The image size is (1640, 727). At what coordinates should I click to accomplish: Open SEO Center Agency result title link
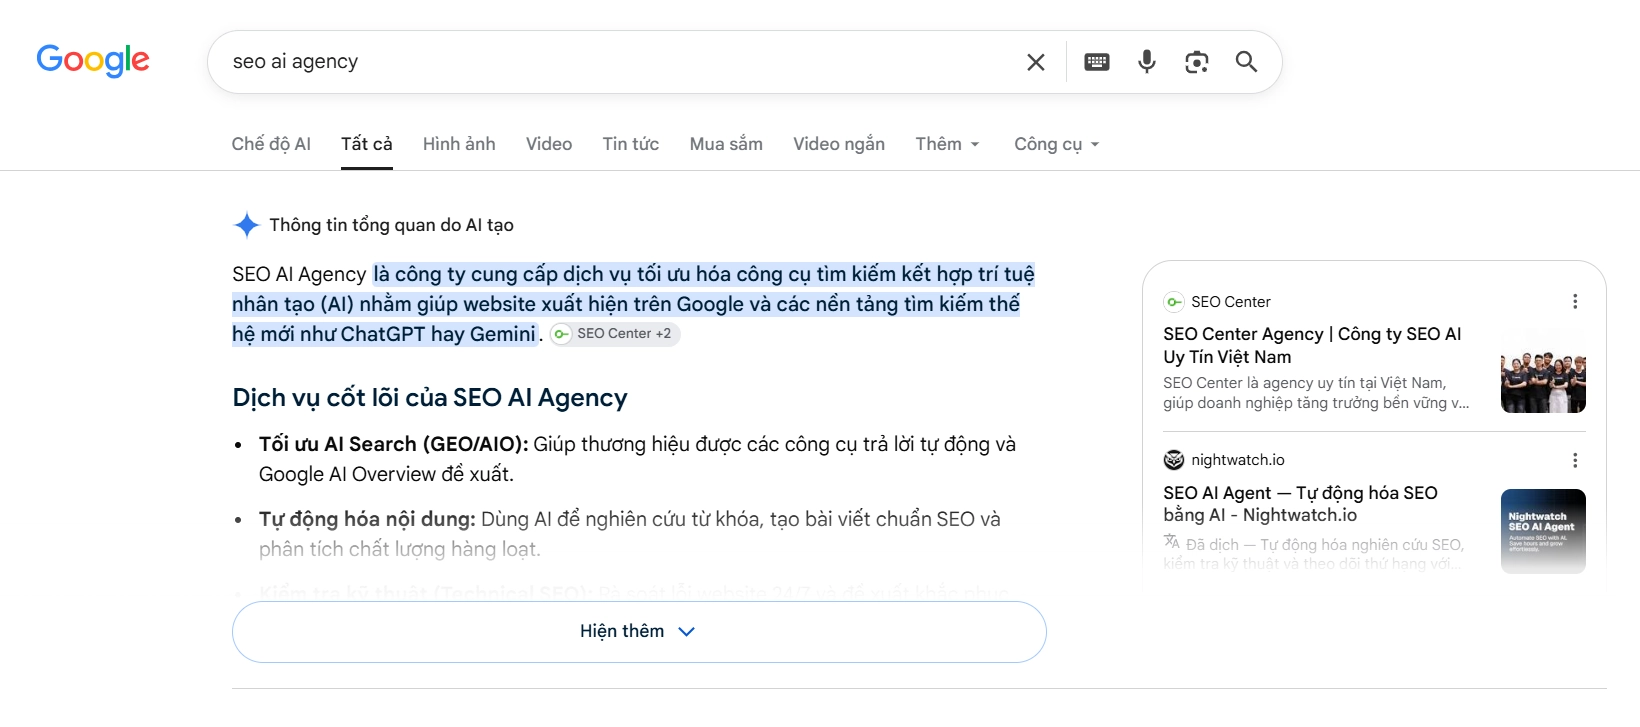point(1312,345)
